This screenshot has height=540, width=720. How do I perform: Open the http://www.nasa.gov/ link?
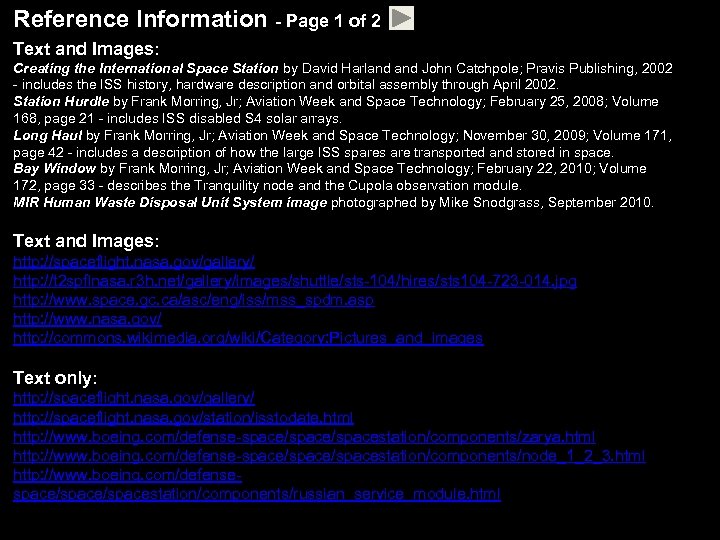[x=87, y=319]
